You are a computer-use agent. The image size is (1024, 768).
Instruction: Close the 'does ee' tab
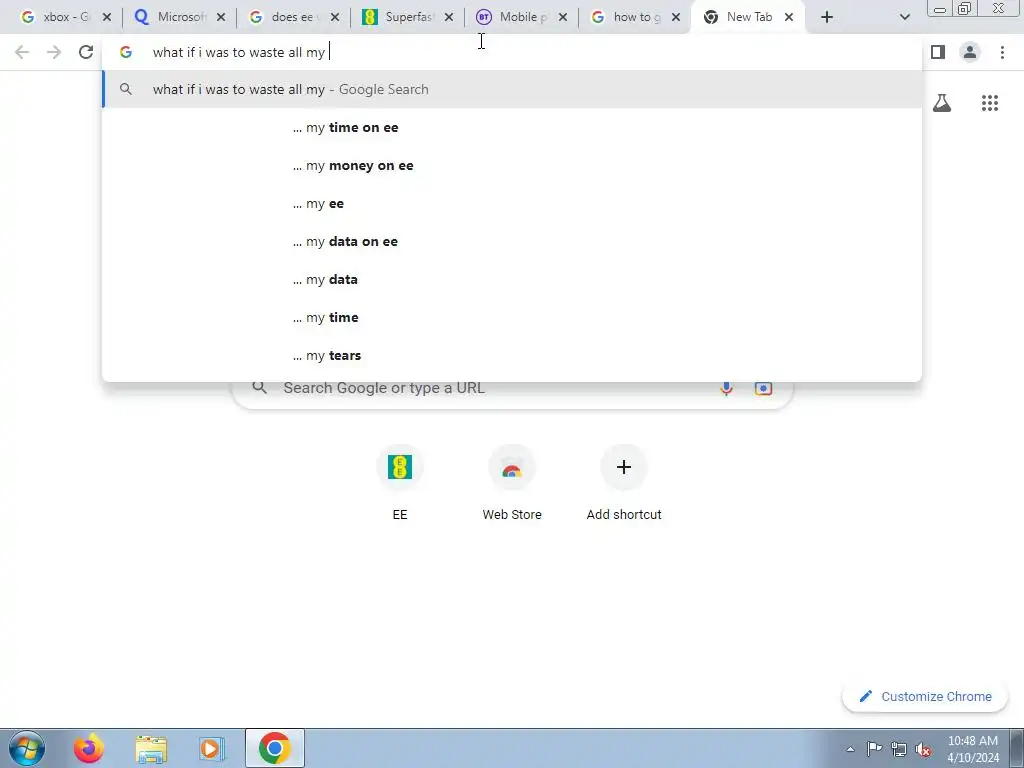[335, 18]
